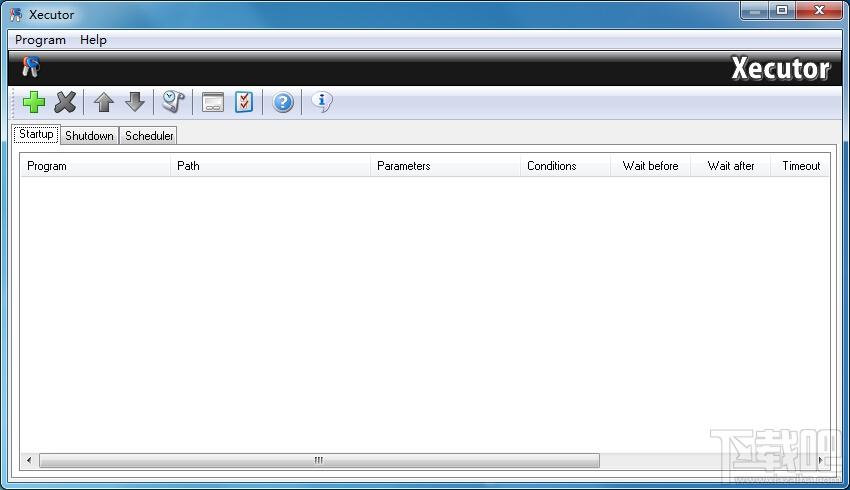850x490 pixels.
Task: Sort by the Path column header
Action: tap(271, 166)
